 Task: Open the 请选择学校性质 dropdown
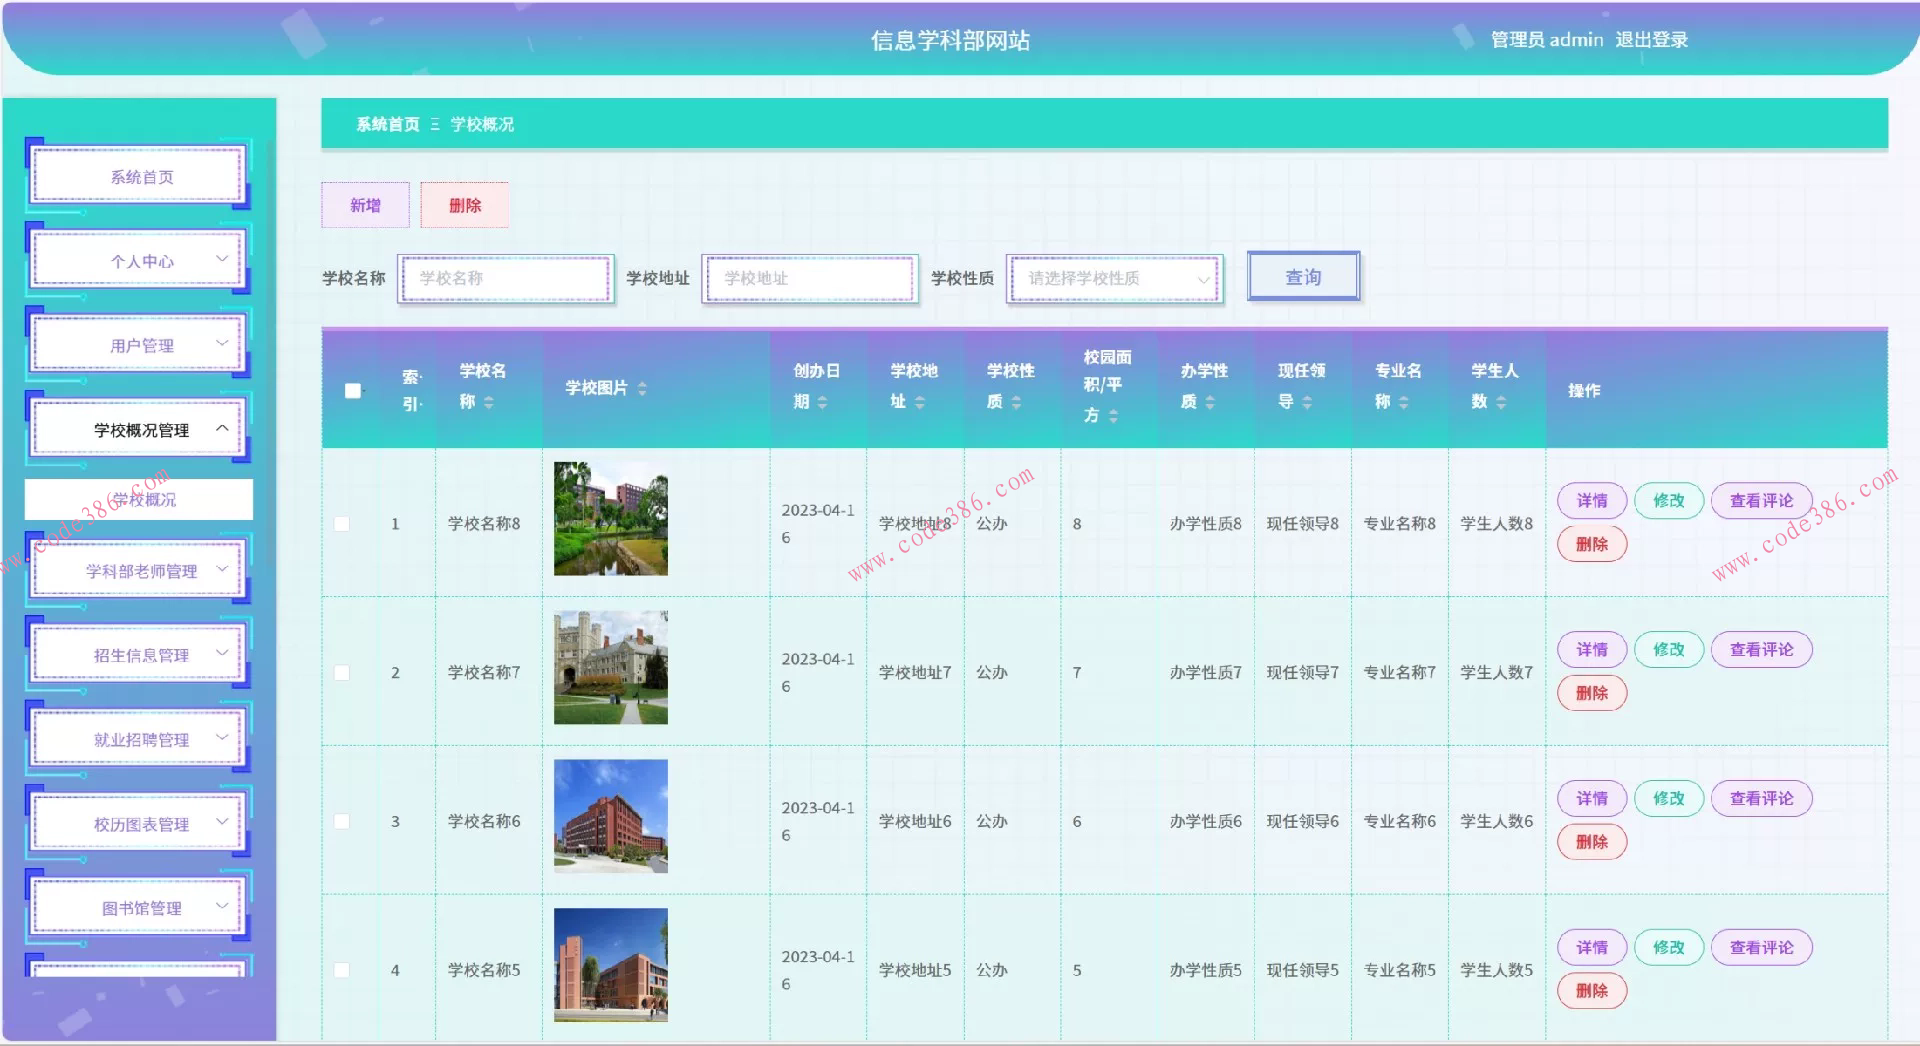1115,278
